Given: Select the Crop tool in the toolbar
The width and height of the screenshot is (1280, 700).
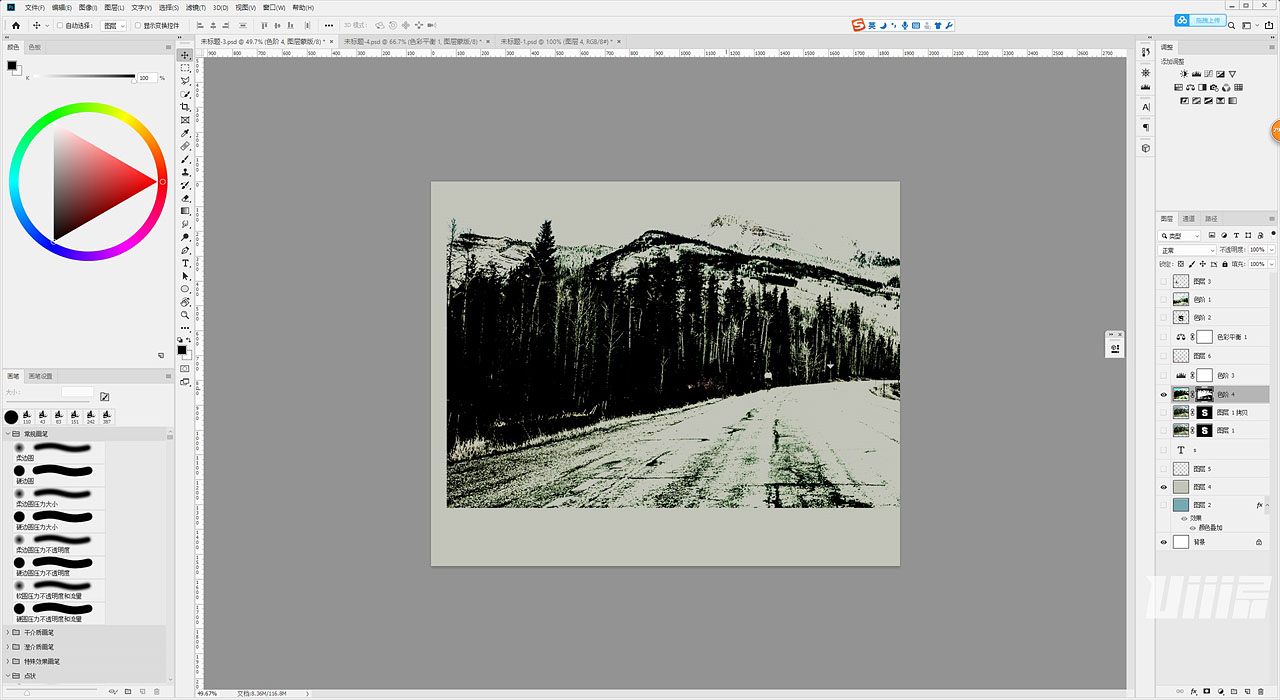Looking at the screenshot, I should coord(185,107).
